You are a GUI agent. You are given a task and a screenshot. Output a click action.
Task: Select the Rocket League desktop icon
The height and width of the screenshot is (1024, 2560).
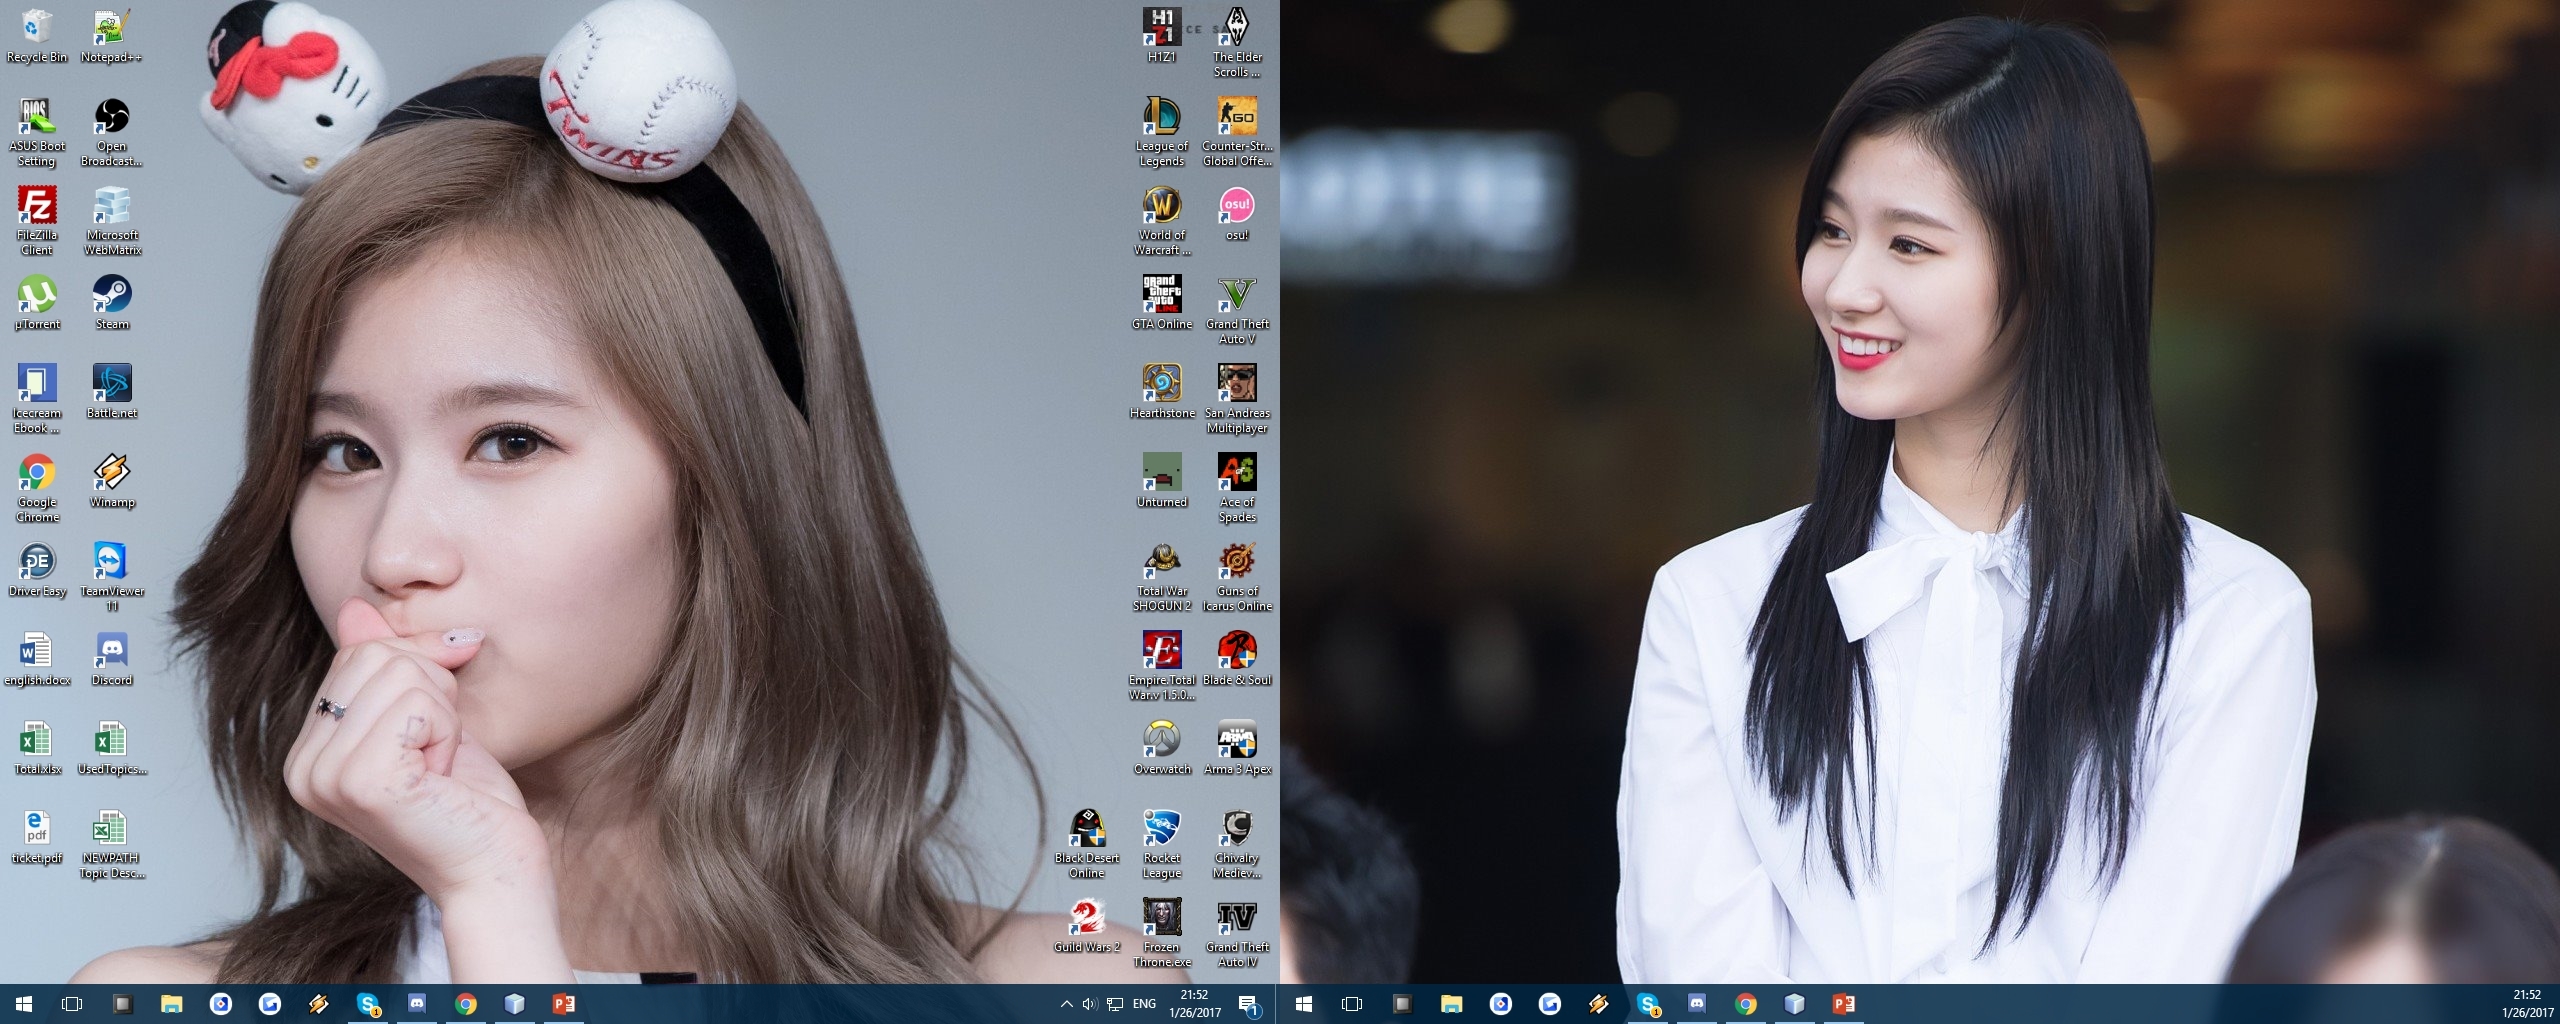pyautogui.click(x=1162, y=844)
